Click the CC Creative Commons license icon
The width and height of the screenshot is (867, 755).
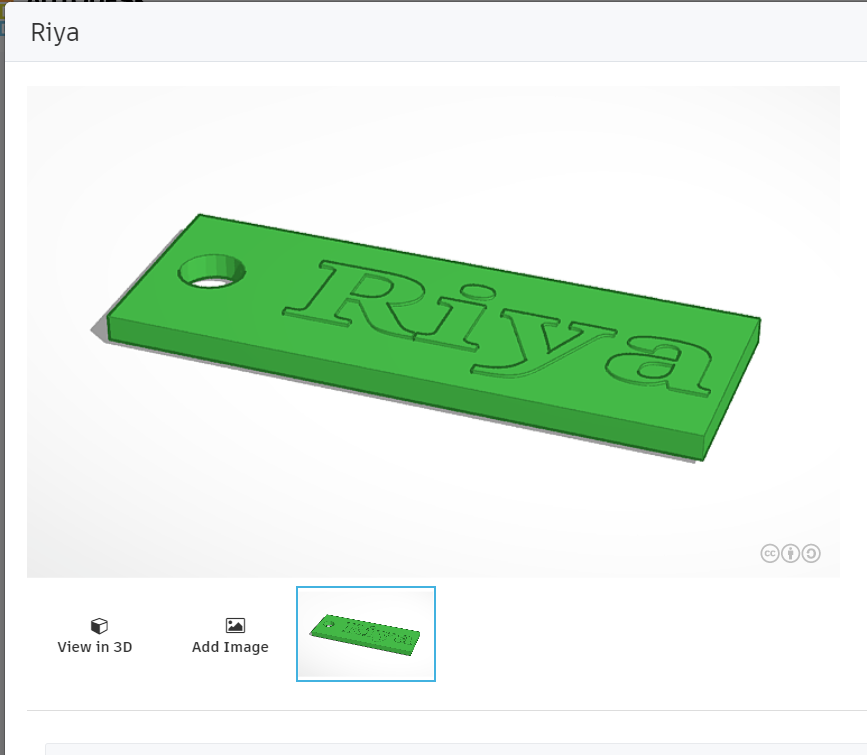tap(768, 553)
